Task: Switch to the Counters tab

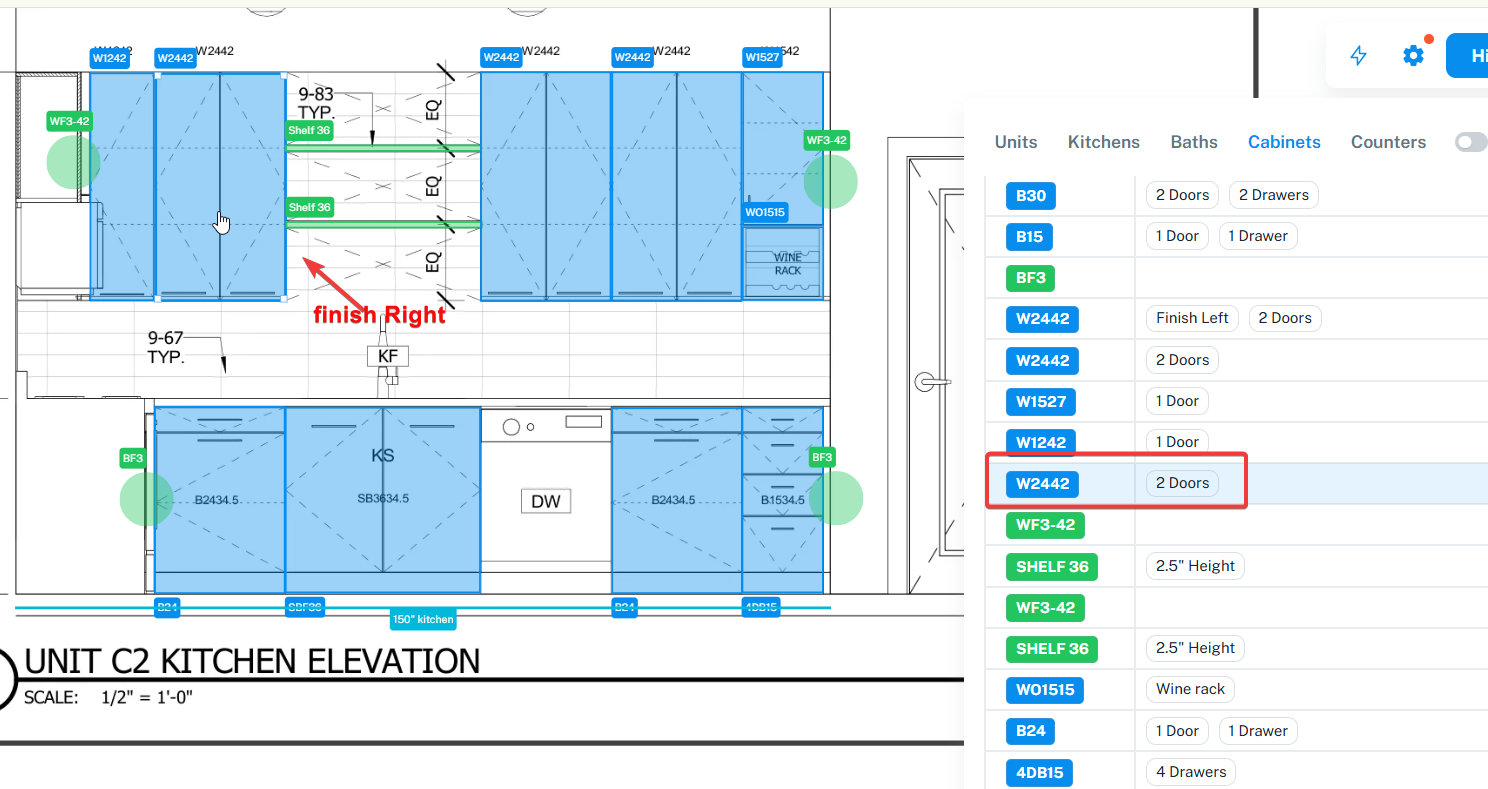Action: 1388,142
